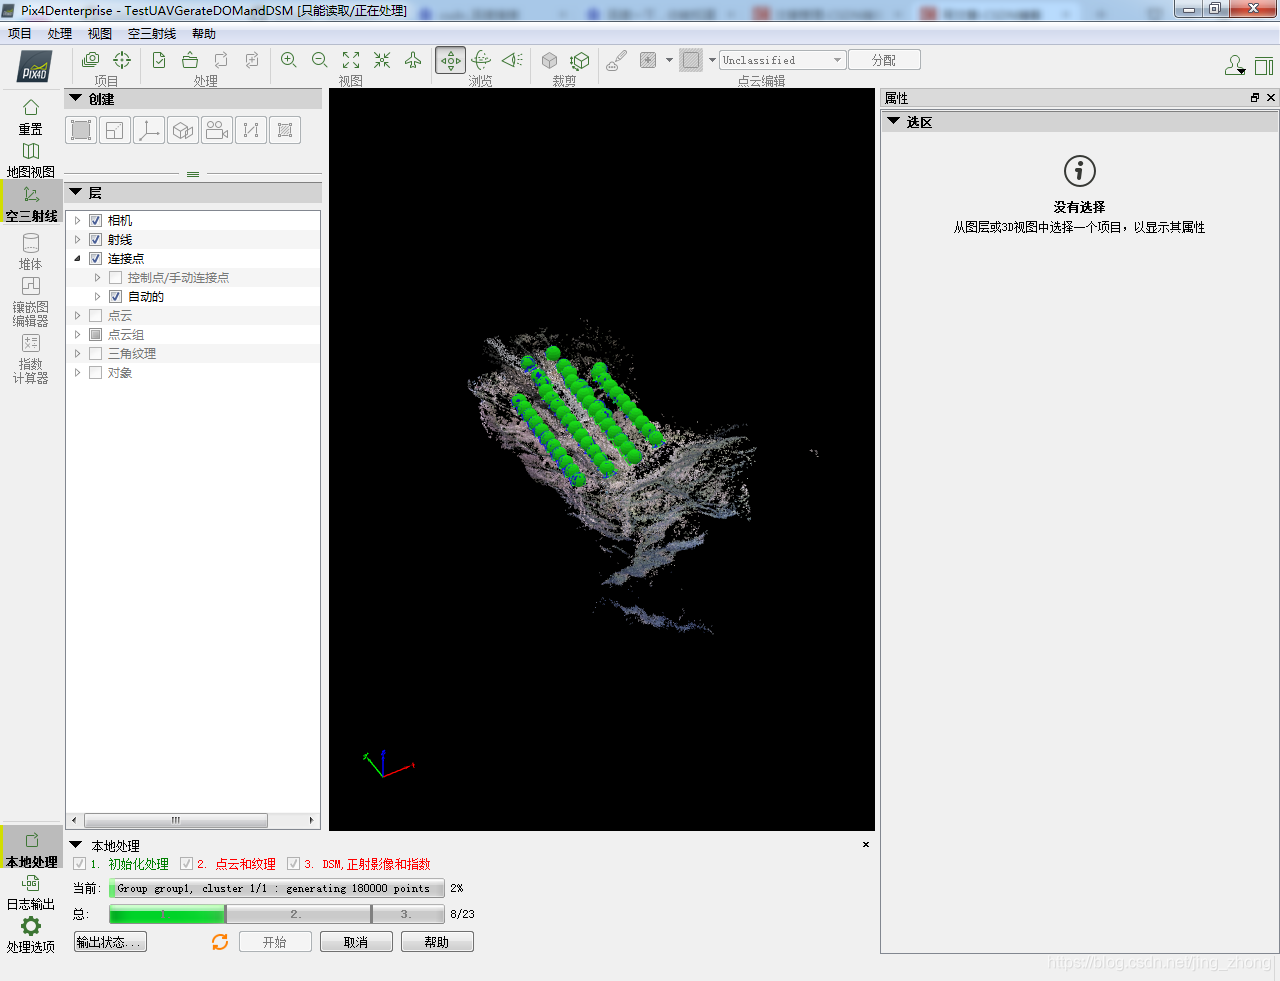This screenshot has height=981, width=1280.
Task: Toggle the 射线 layer checkbox
Action: click(x=96, y=240)
